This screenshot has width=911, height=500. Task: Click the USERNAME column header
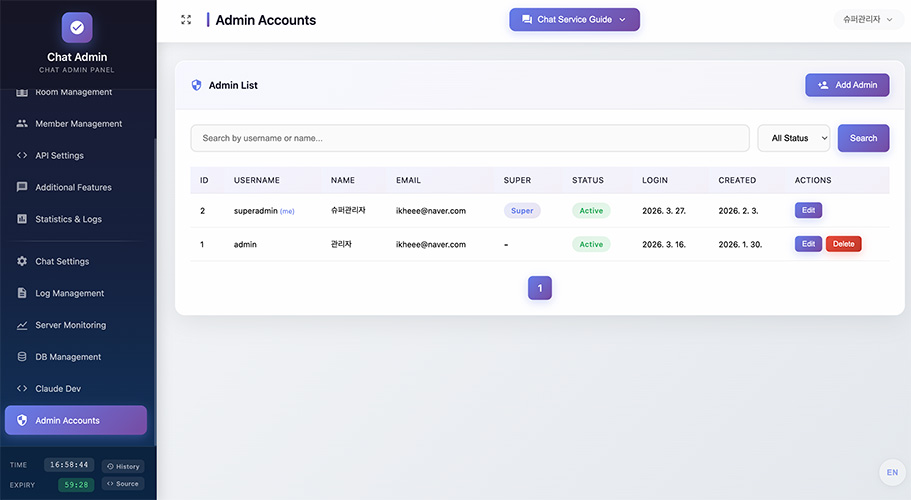click(257, 180)
